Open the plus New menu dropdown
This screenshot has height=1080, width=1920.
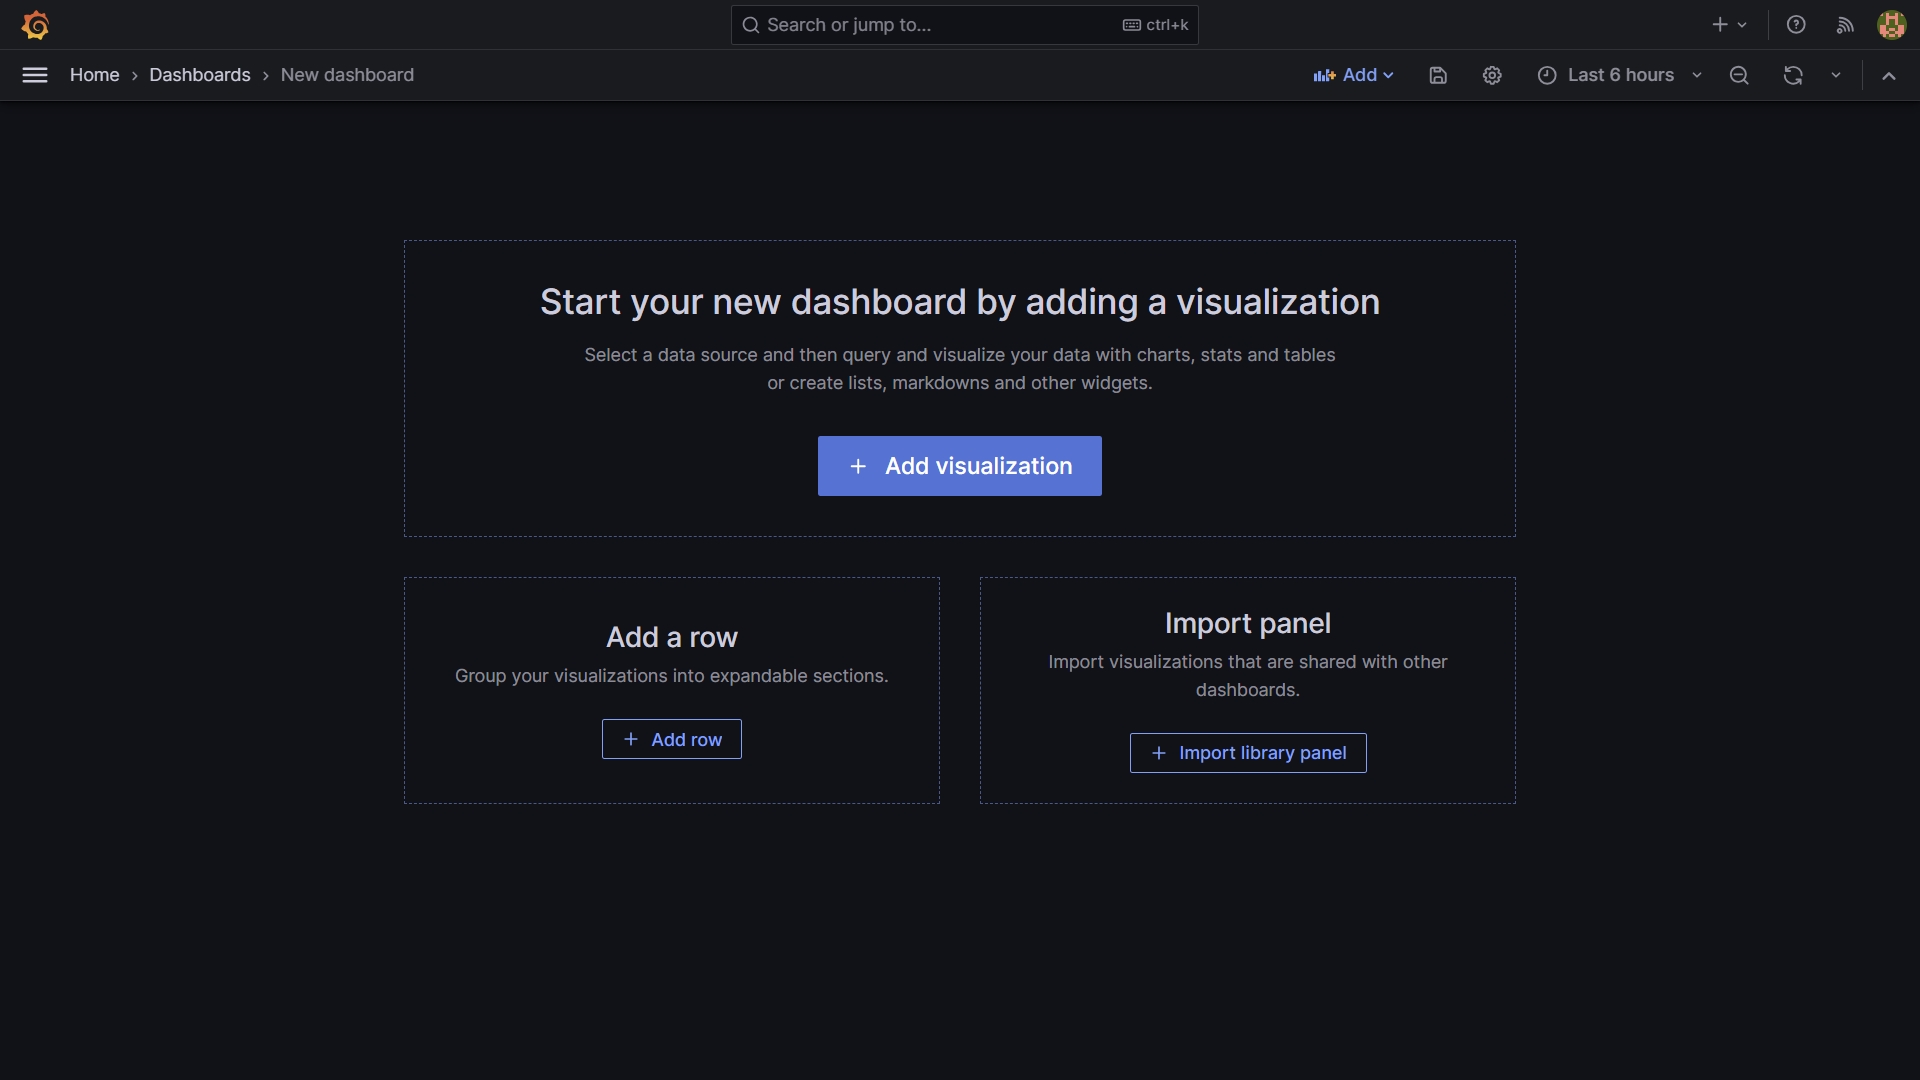click(1729, 25)
